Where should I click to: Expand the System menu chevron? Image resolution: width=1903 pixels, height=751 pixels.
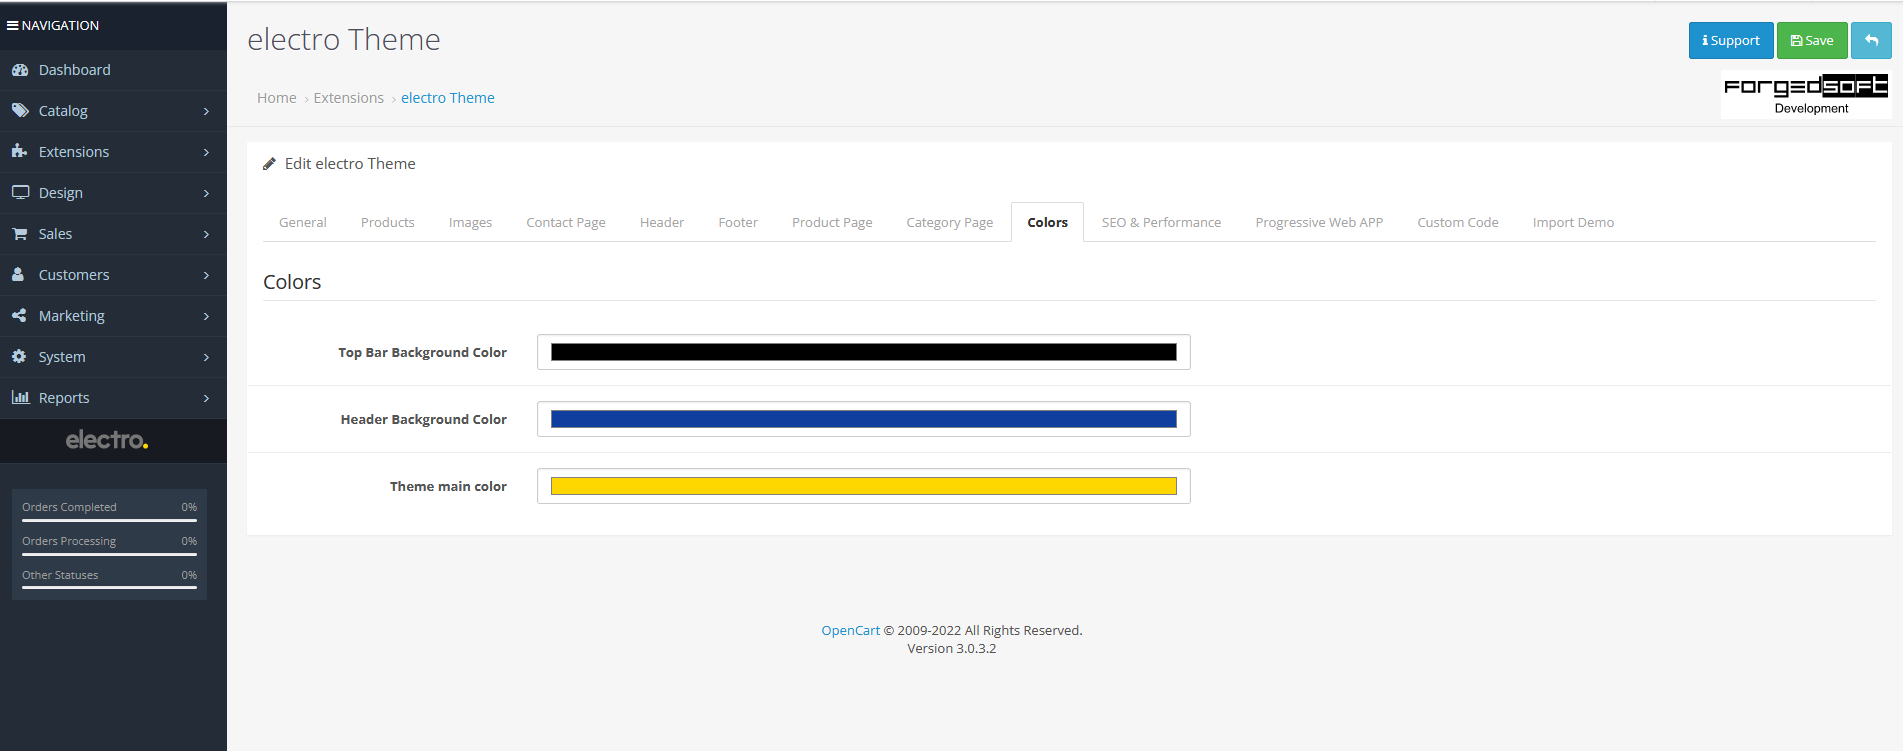pyautogui.click(x=206, y=357)
